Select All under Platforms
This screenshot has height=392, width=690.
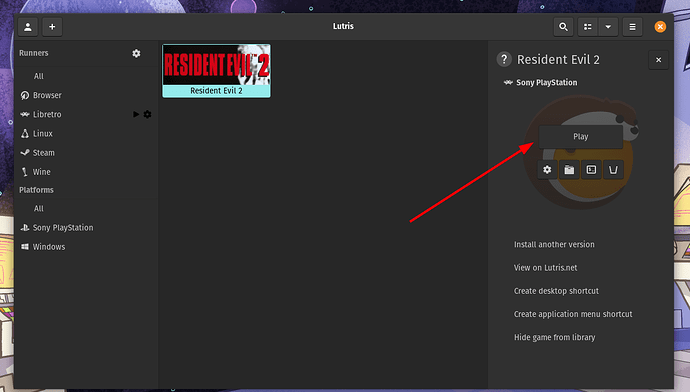pyautogui.click(x=39, y=209)
